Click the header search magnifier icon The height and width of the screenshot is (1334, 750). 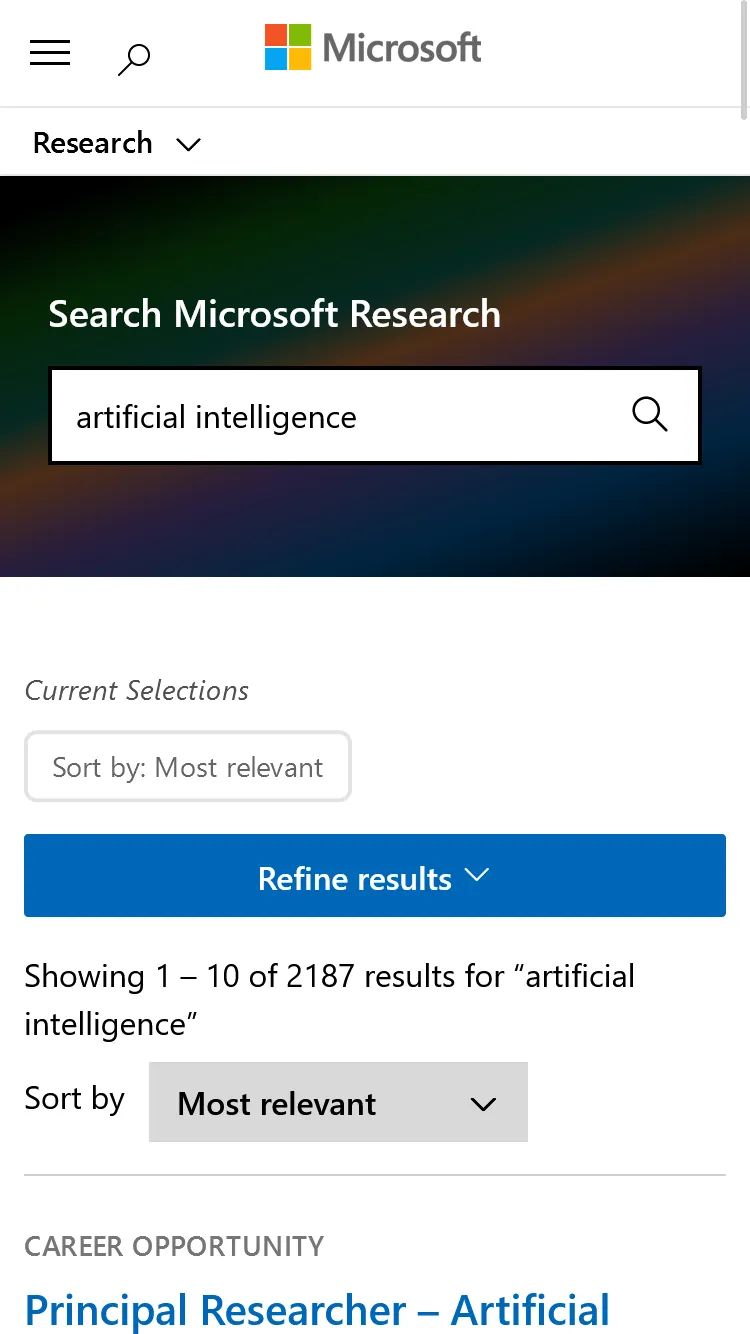pos(133,59)
